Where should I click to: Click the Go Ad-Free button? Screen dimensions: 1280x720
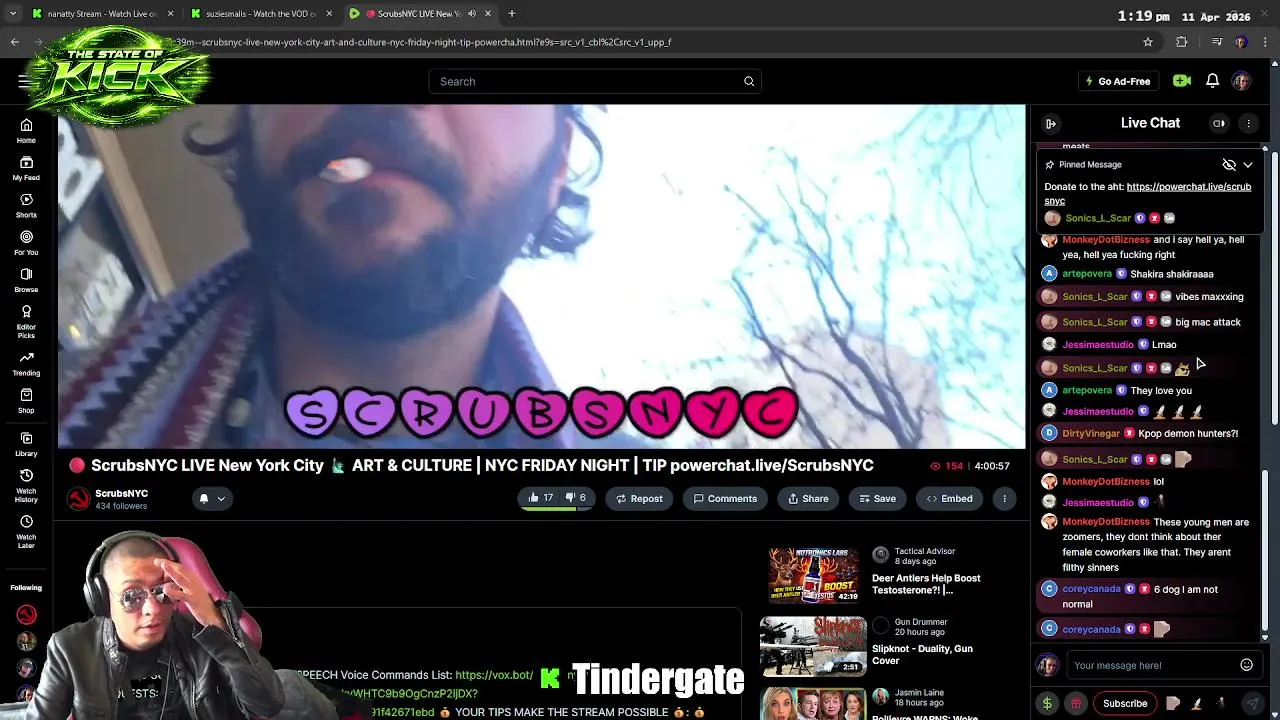coord(1117,81)
